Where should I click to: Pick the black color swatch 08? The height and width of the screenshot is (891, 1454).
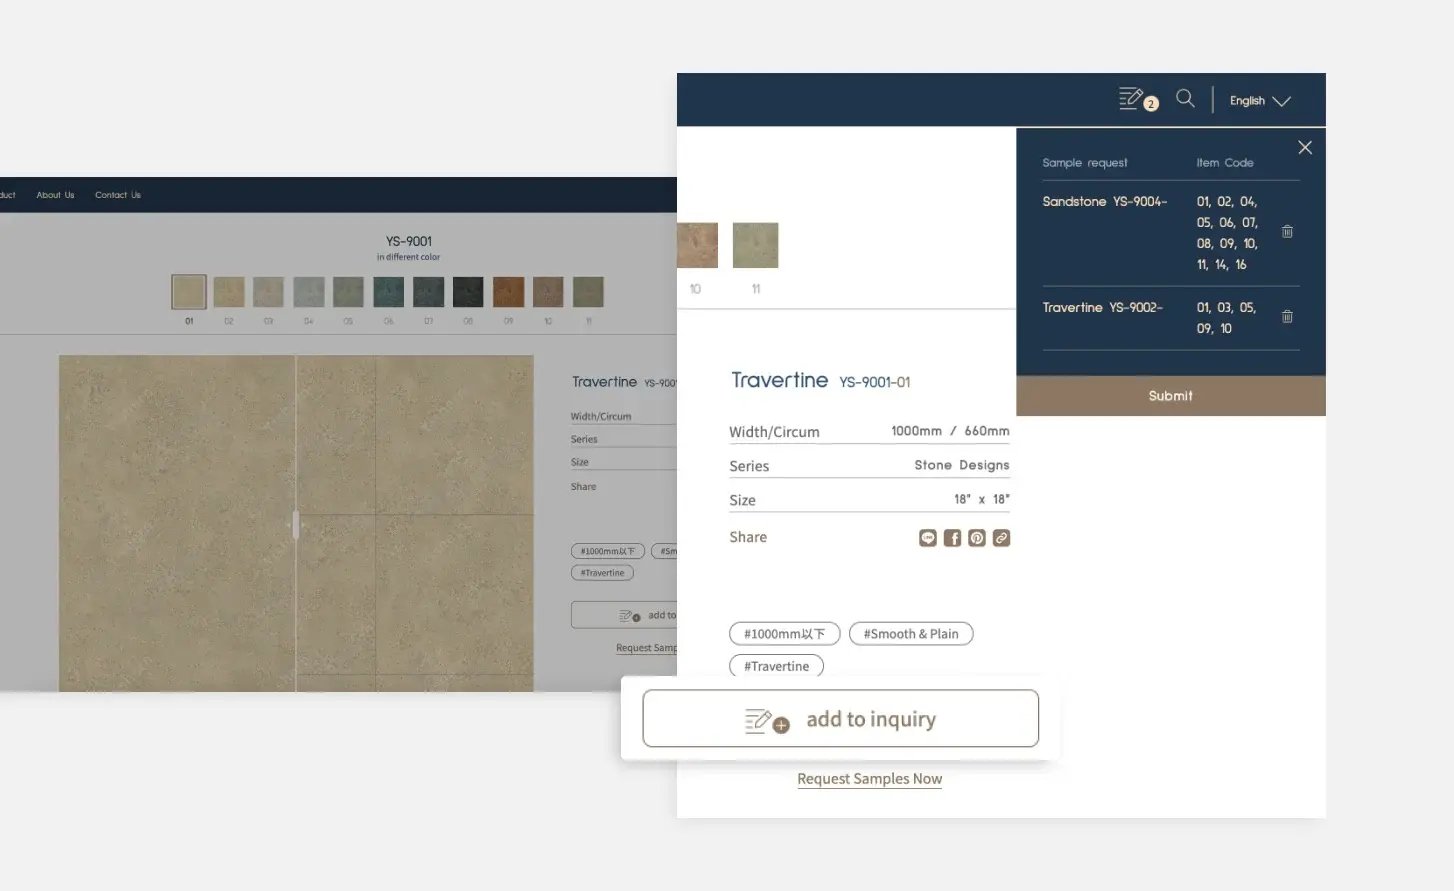pos(468,292)
